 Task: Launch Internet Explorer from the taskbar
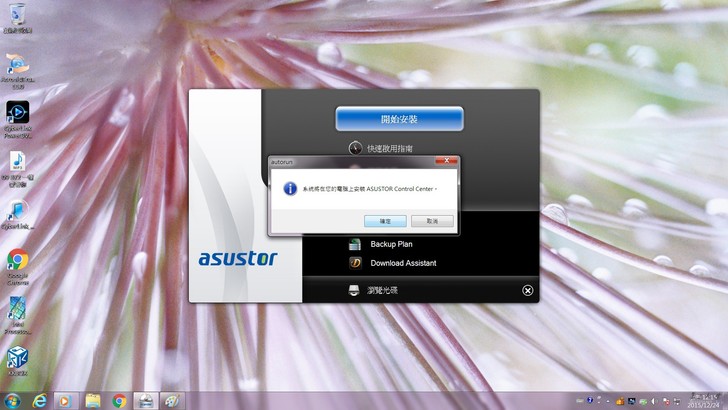[x=41, y=400]
